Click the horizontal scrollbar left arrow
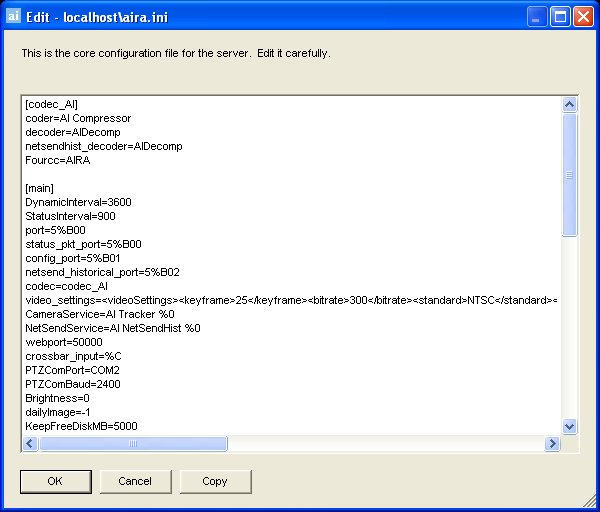The width and height of the screenshot is (600, 512). click(x=29, y=443)
